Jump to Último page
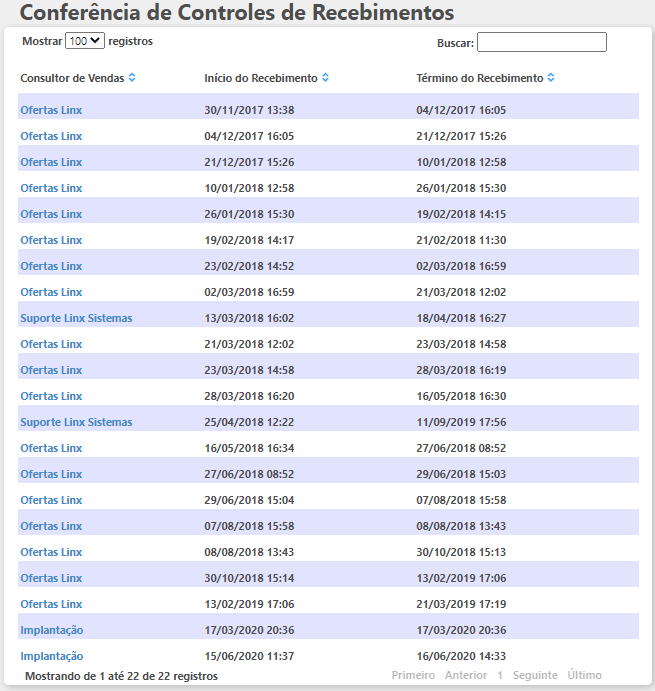Viewport: 655px width, 691px height. pyautogui.click(x=585, y=676)
